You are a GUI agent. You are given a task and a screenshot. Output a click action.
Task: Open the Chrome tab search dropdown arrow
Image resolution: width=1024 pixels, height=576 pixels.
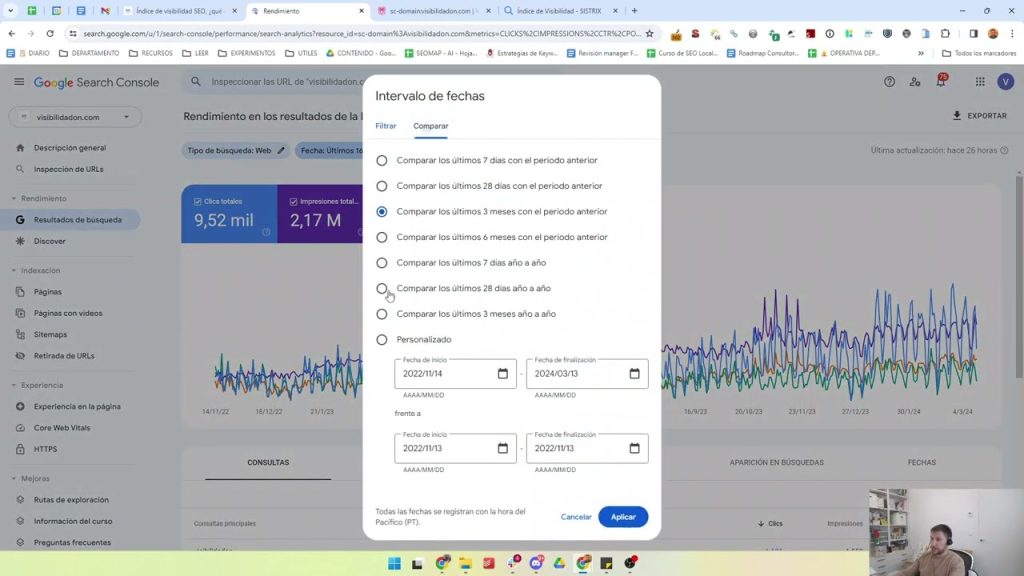click(10, 11)
